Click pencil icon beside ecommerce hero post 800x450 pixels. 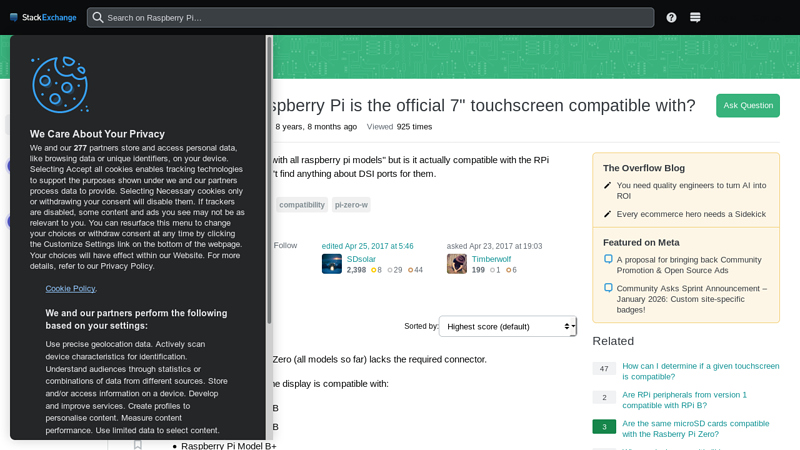point(607,214)
